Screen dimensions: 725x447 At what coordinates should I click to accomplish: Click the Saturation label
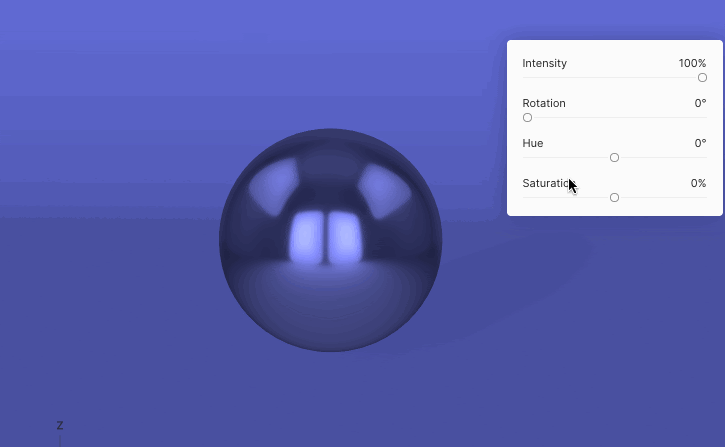pyautogui.click(x=546, y=183)
